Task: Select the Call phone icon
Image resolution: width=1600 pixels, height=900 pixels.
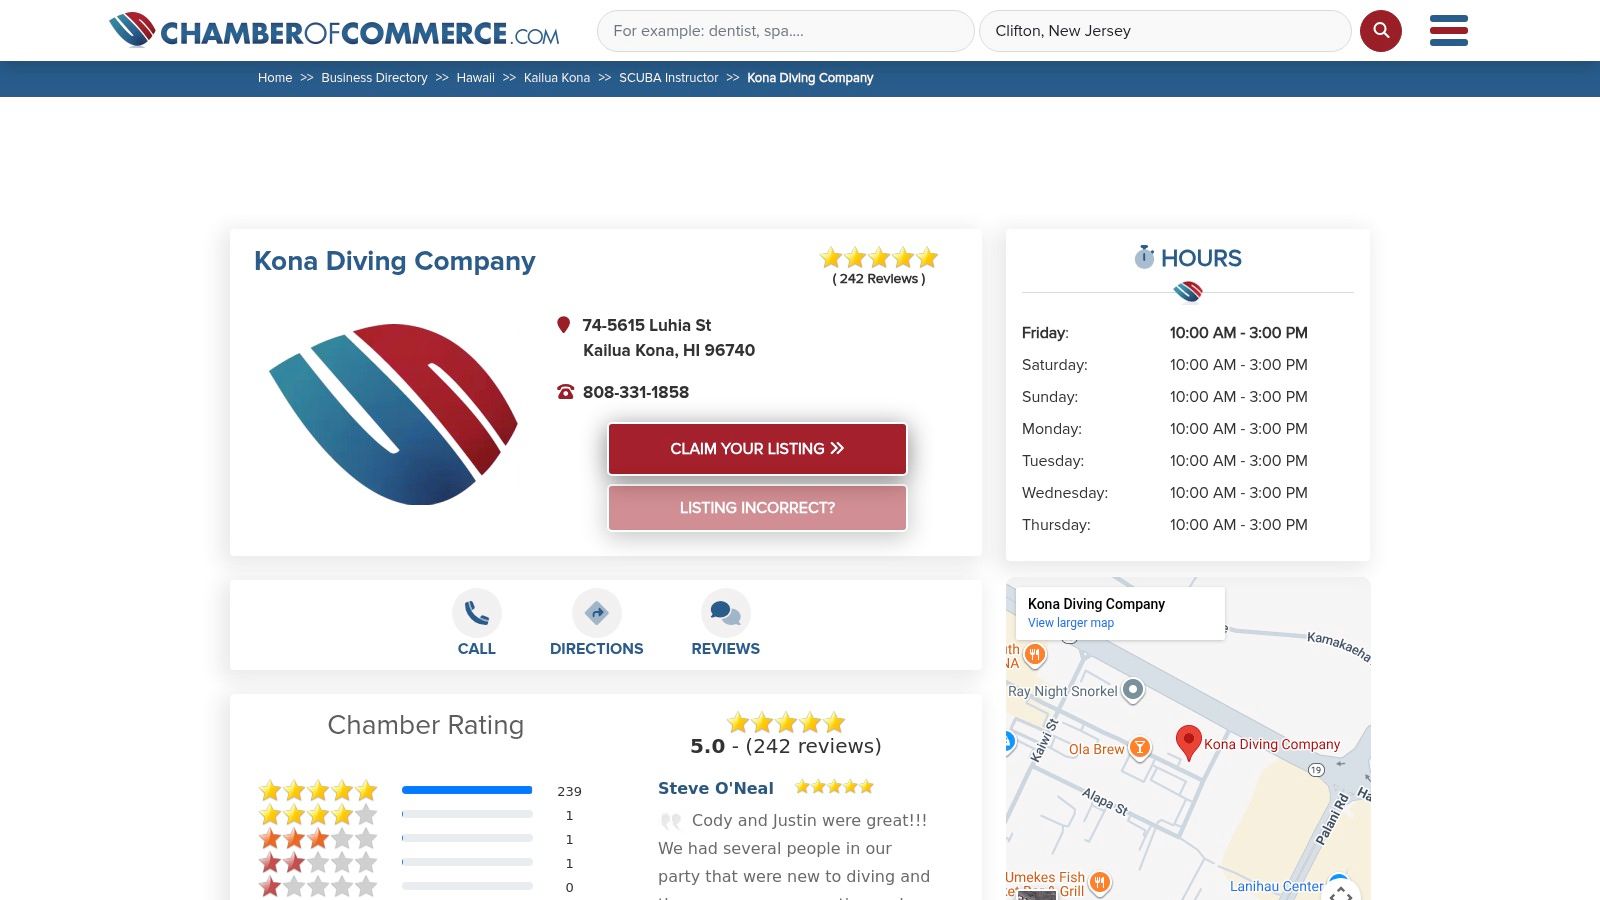Action: click(x=477, y=612)
